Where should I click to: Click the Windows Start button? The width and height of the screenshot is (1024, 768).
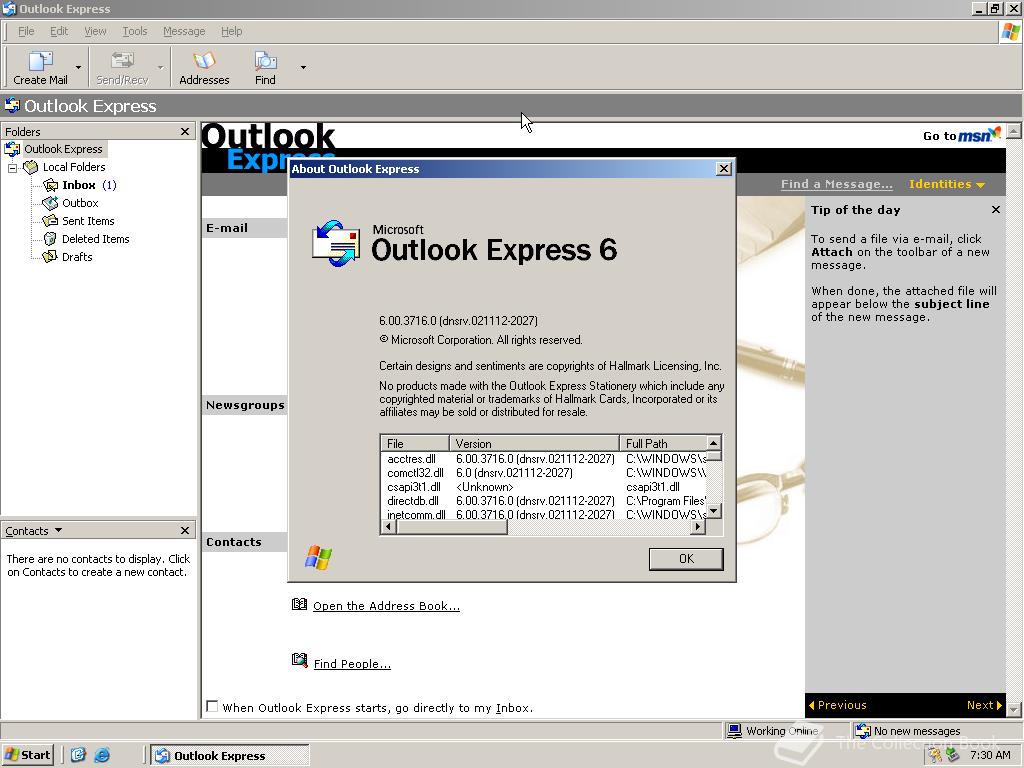pos(27,755)
